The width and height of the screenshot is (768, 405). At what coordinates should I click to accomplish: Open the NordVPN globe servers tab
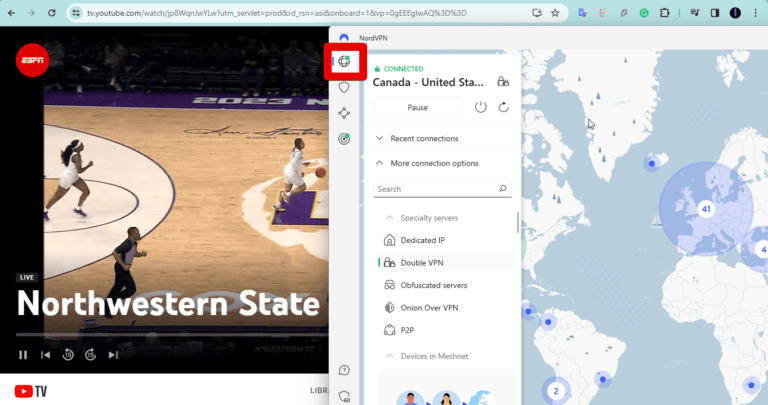click(x=344, y=62)
